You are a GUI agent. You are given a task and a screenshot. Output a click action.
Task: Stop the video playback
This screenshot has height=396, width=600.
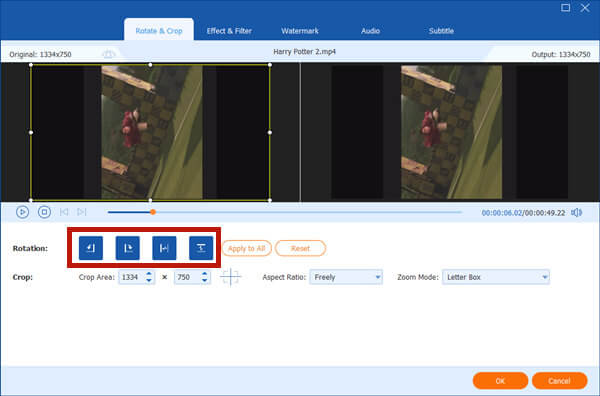(x=44, y=212)
